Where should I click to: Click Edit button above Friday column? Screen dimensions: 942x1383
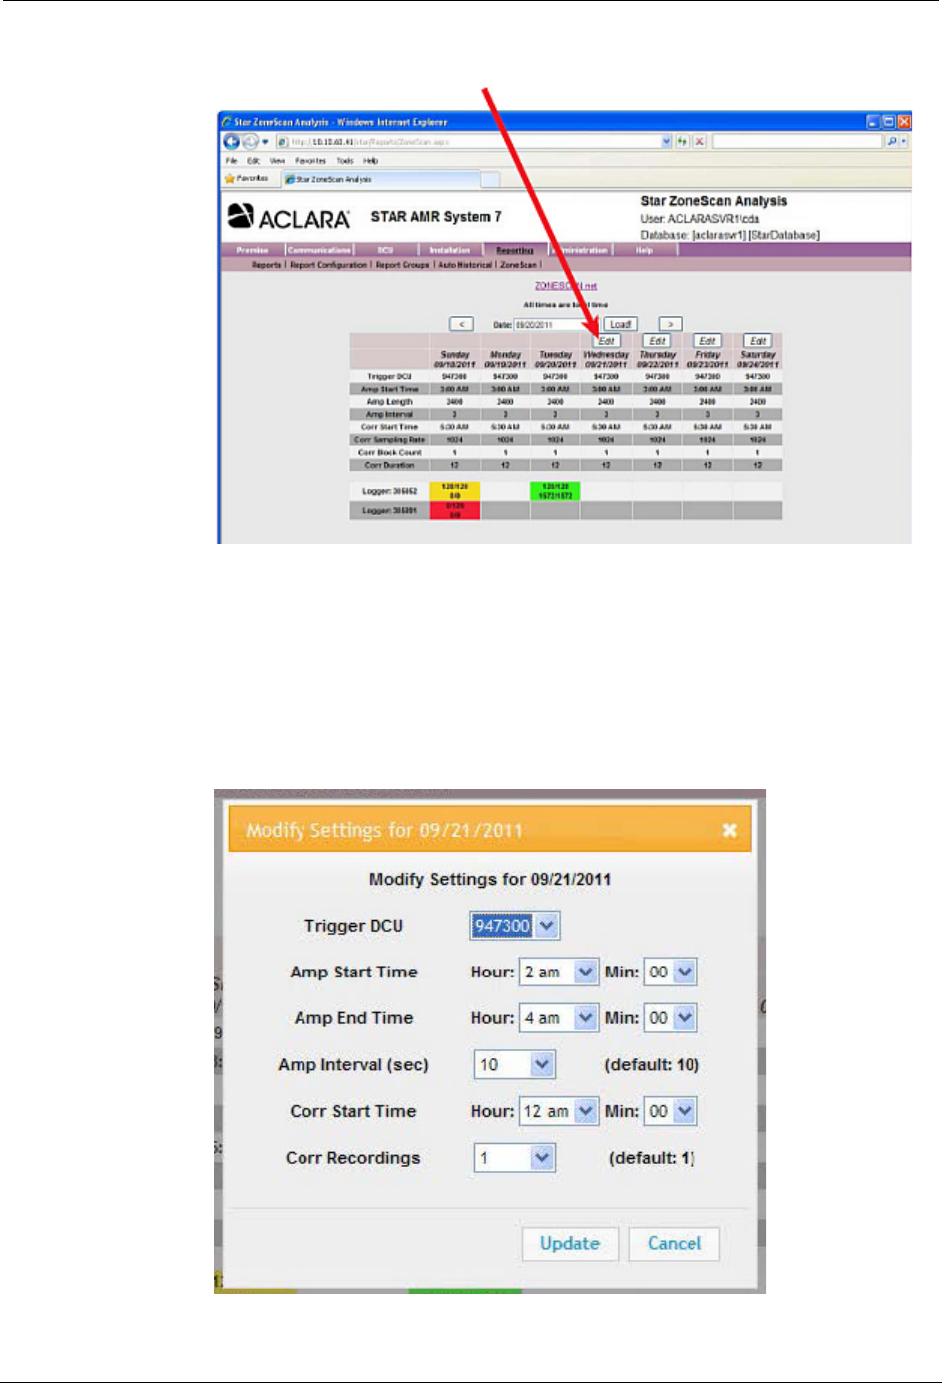pos(708,341)
